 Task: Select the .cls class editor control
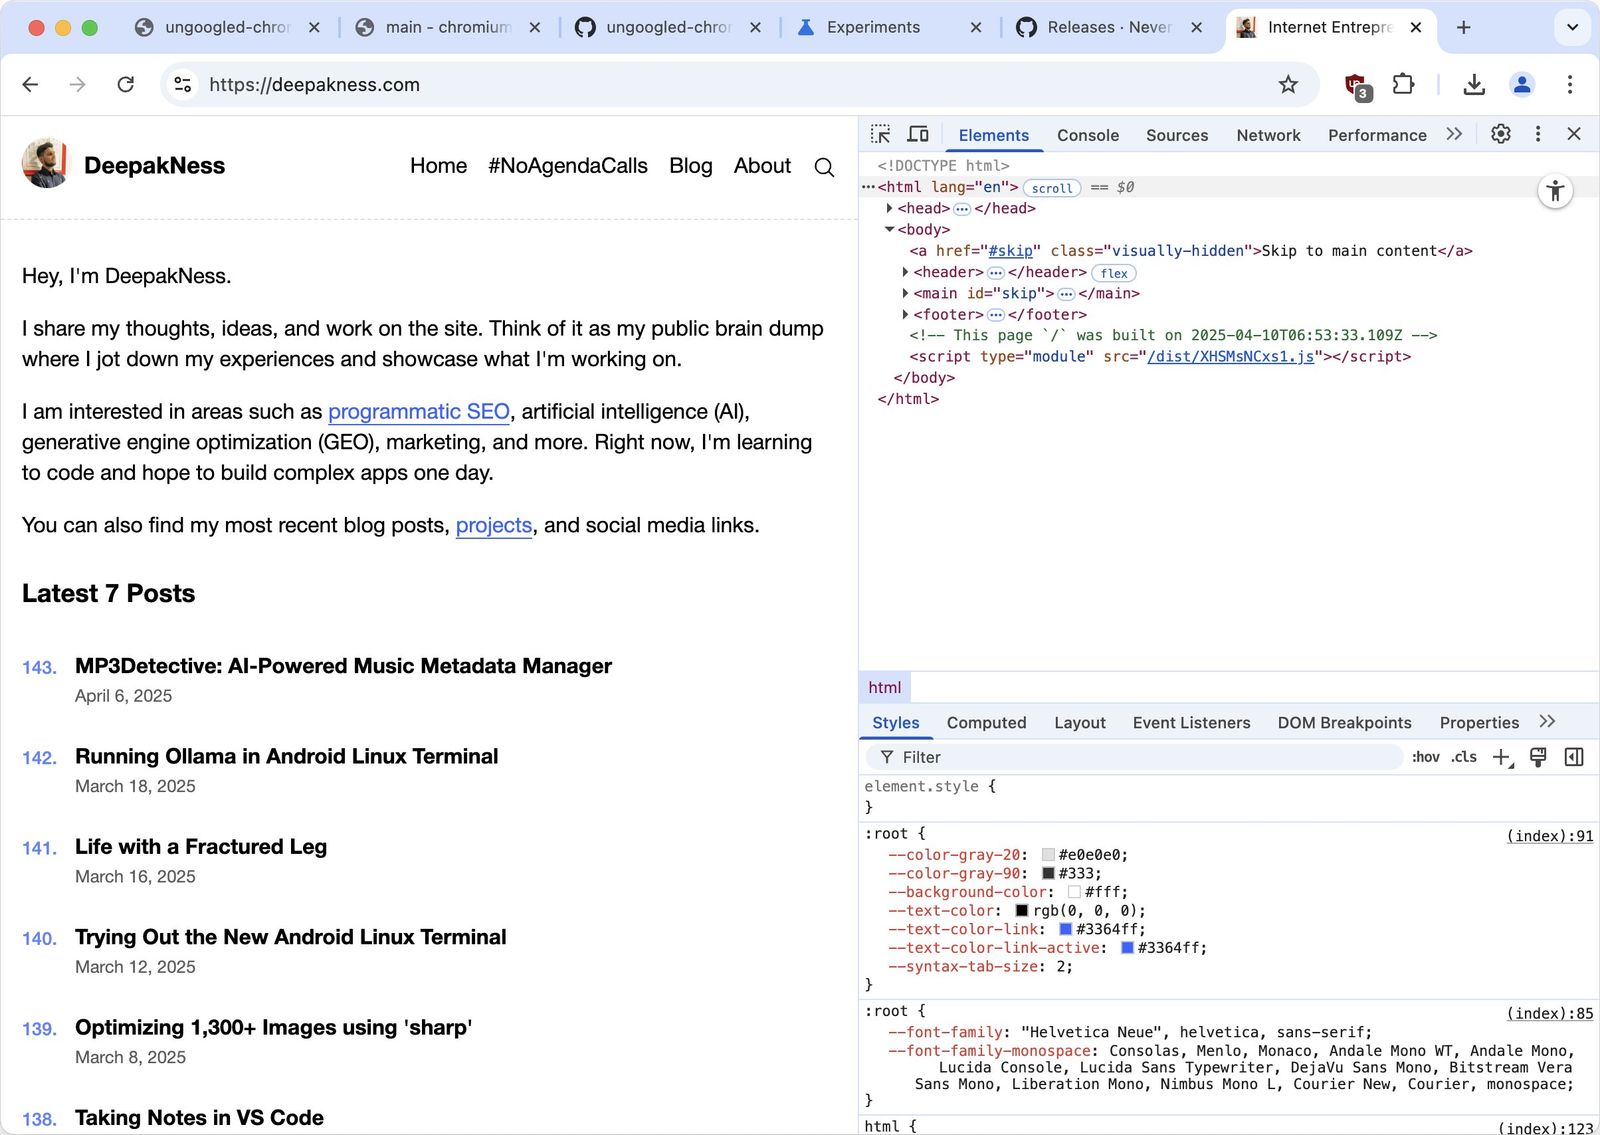[x=1463, y=757]
